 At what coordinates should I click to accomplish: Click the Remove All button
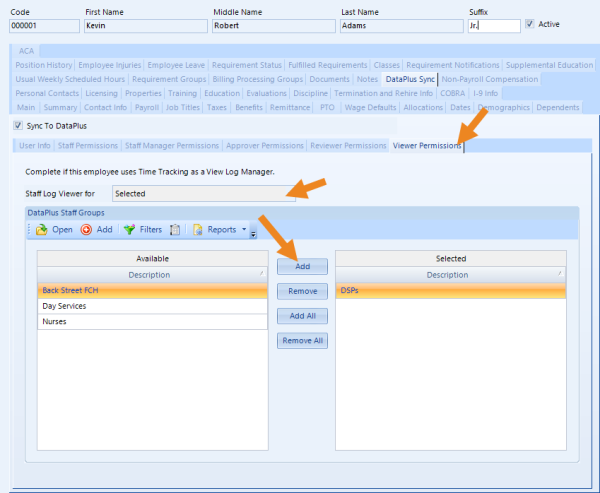302,341
